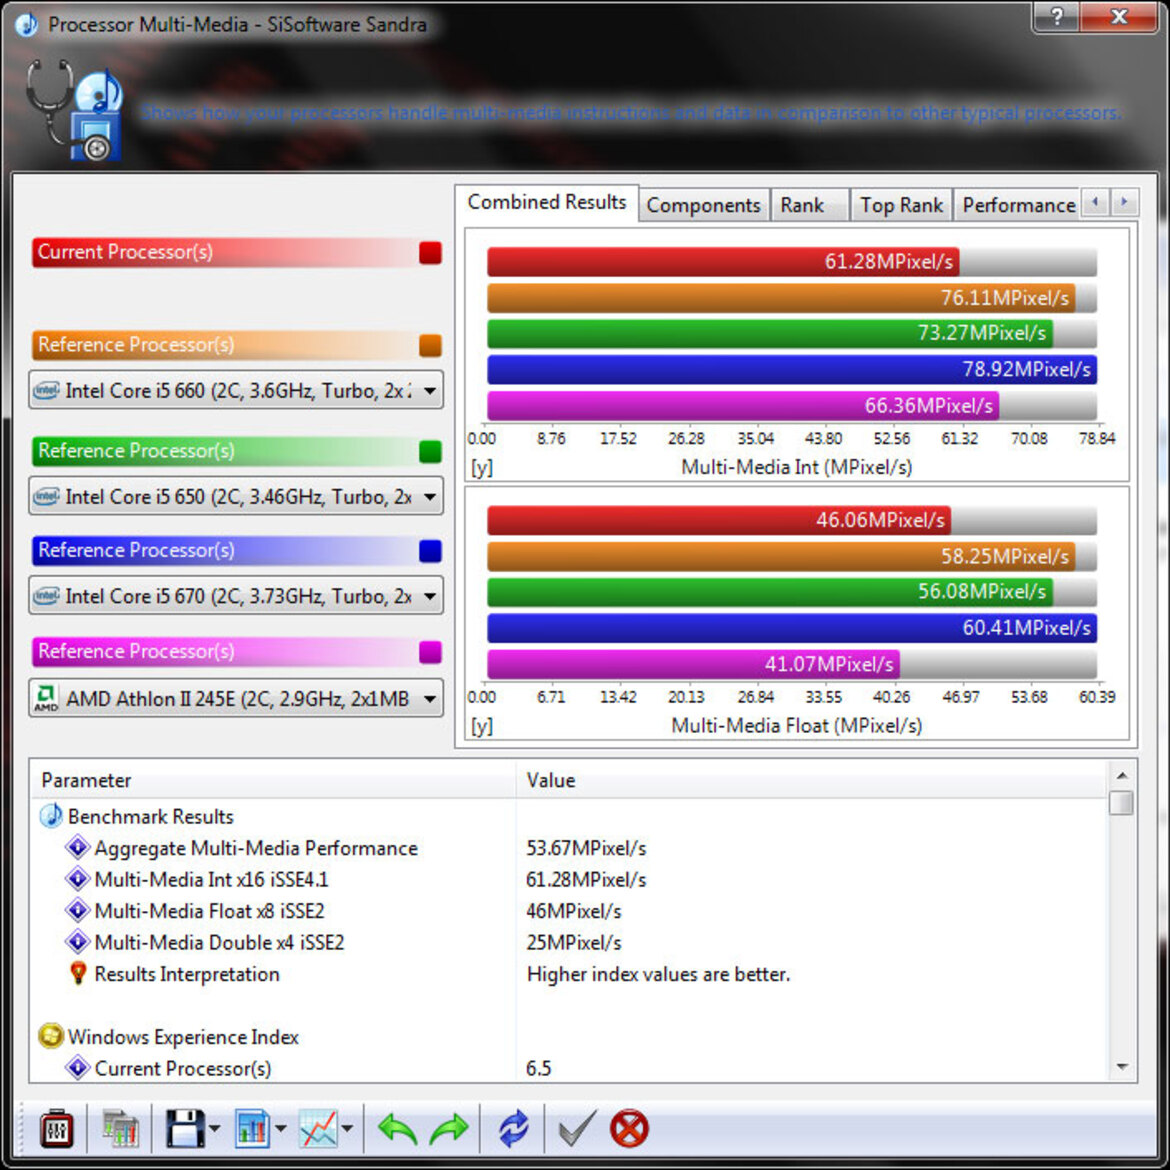Click the Value column header
The height and width of the screenshot is (1170, 1170).
coord(811,780)
